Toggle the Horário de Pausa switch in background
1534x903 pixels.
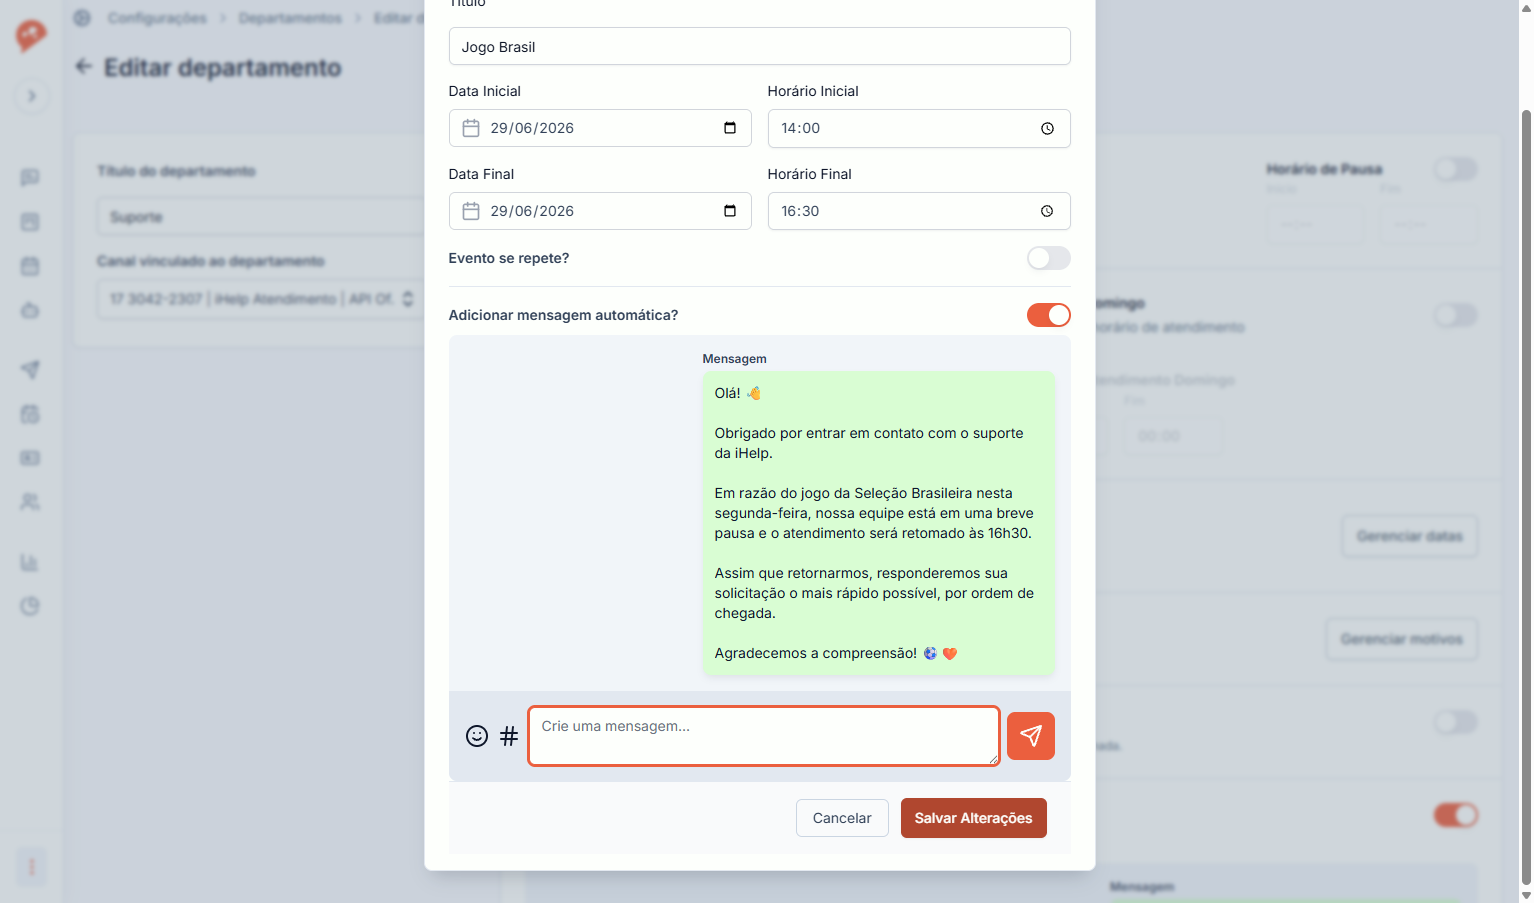click(x=1456, y=169)
